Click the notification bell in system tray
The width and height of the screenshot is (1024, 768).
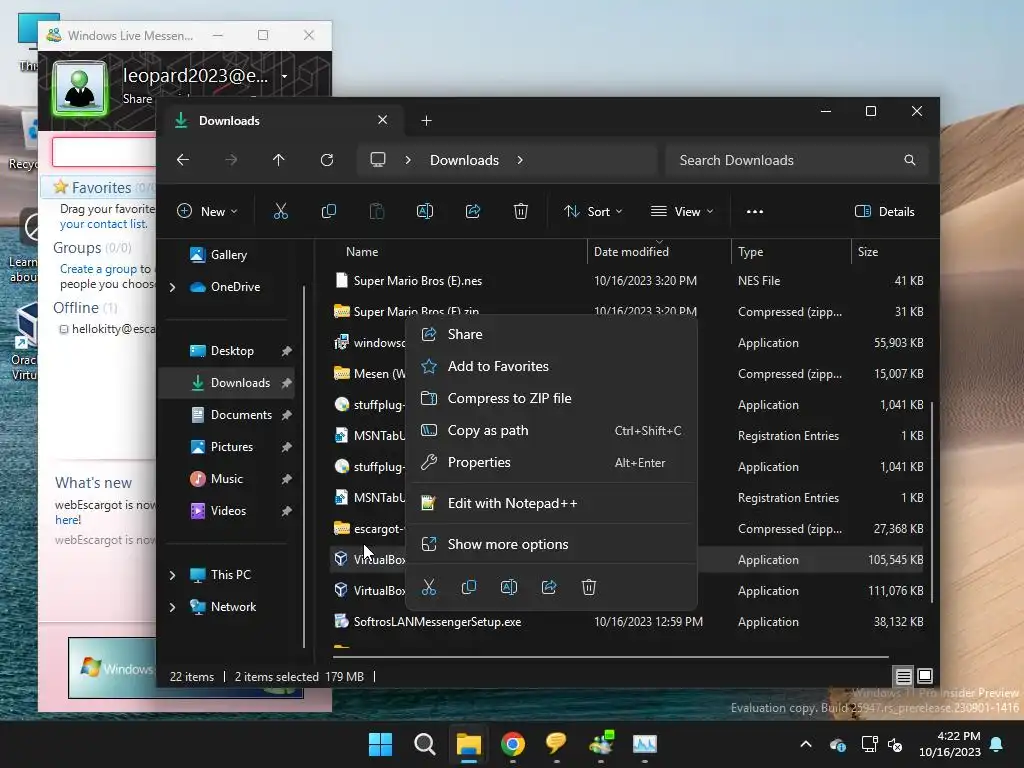[997, 744]
